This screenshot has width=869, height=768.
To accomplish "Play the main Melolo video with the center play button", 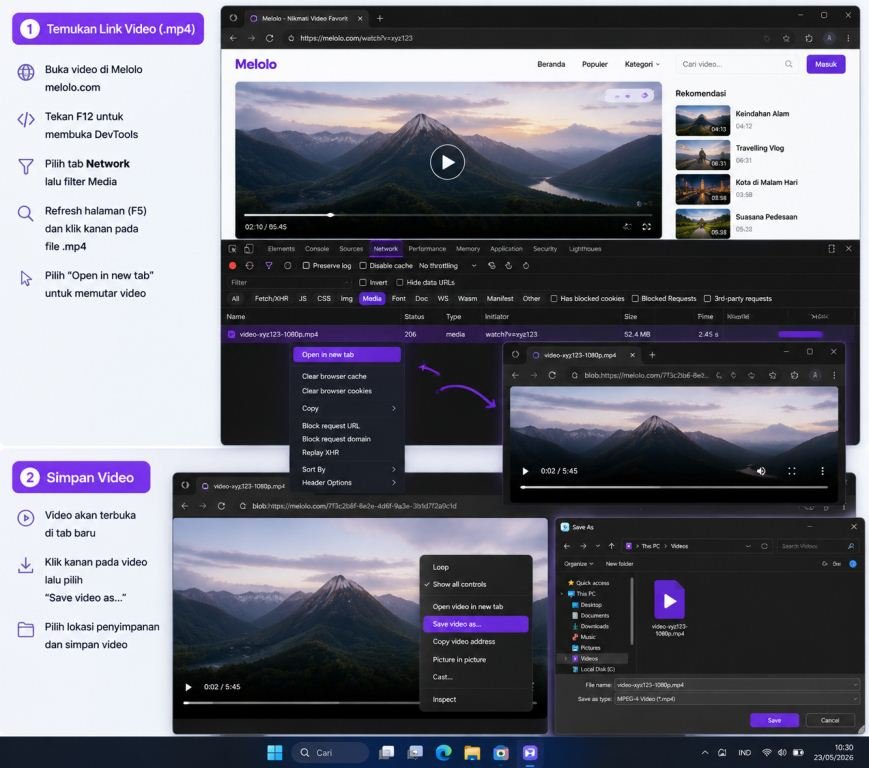I will pos(447,162).
